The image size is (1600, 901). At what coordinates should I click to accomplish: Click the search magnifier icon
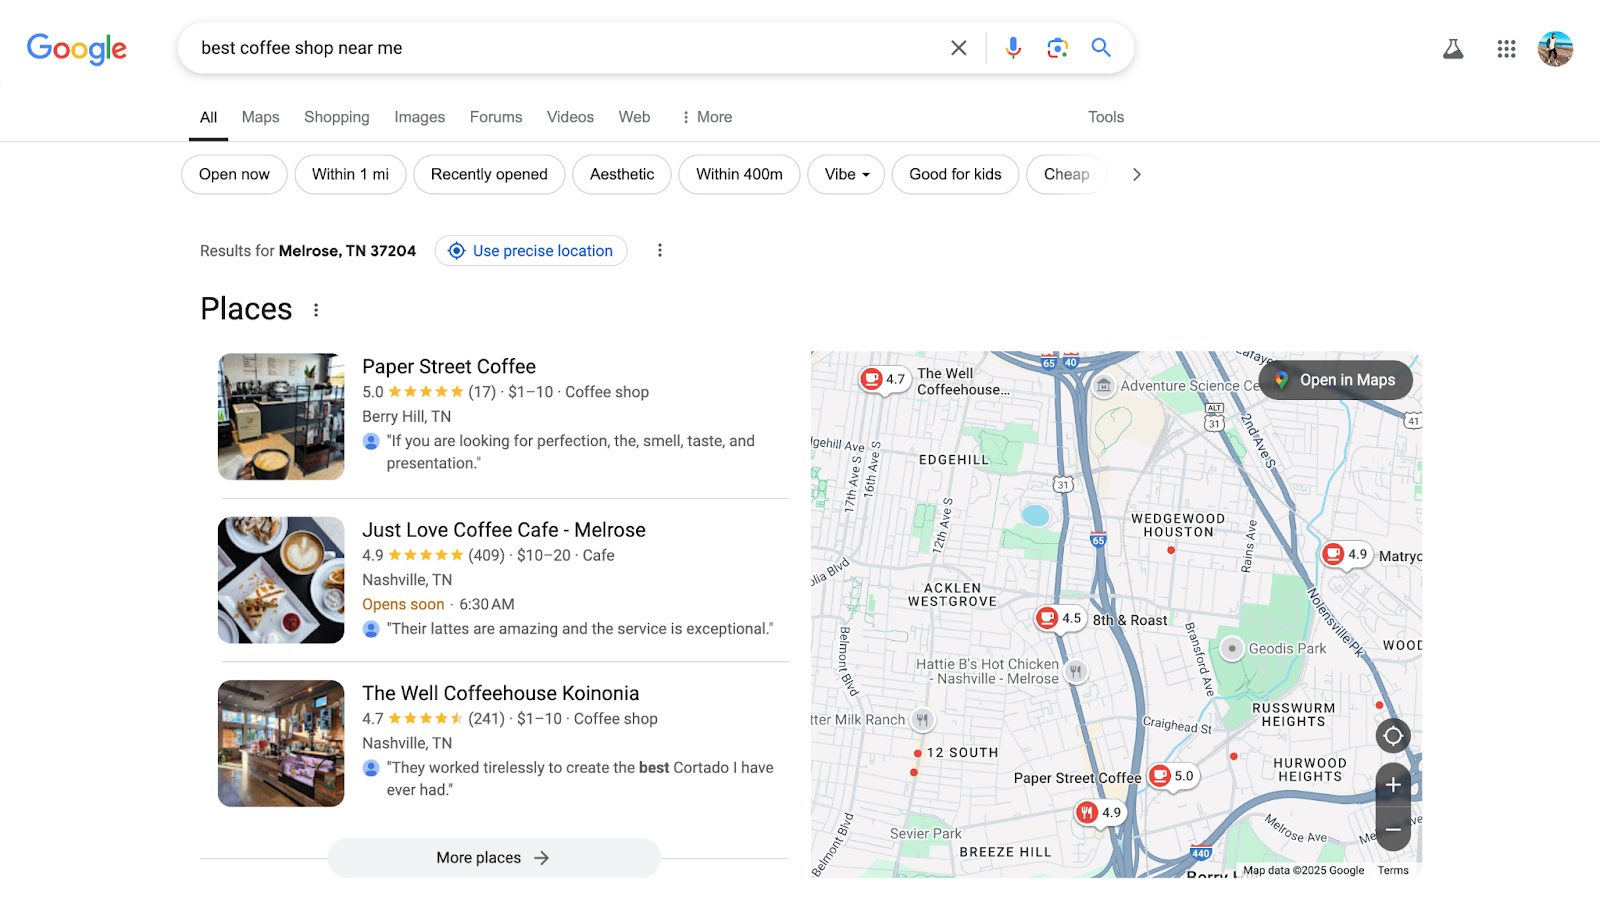coord(1101,47)
